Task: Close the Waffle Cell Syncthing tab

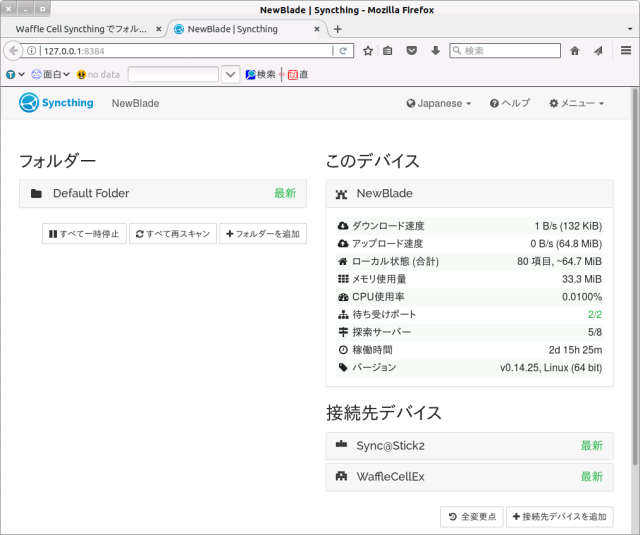Action: pyautogui.click(x=158, y=29)
